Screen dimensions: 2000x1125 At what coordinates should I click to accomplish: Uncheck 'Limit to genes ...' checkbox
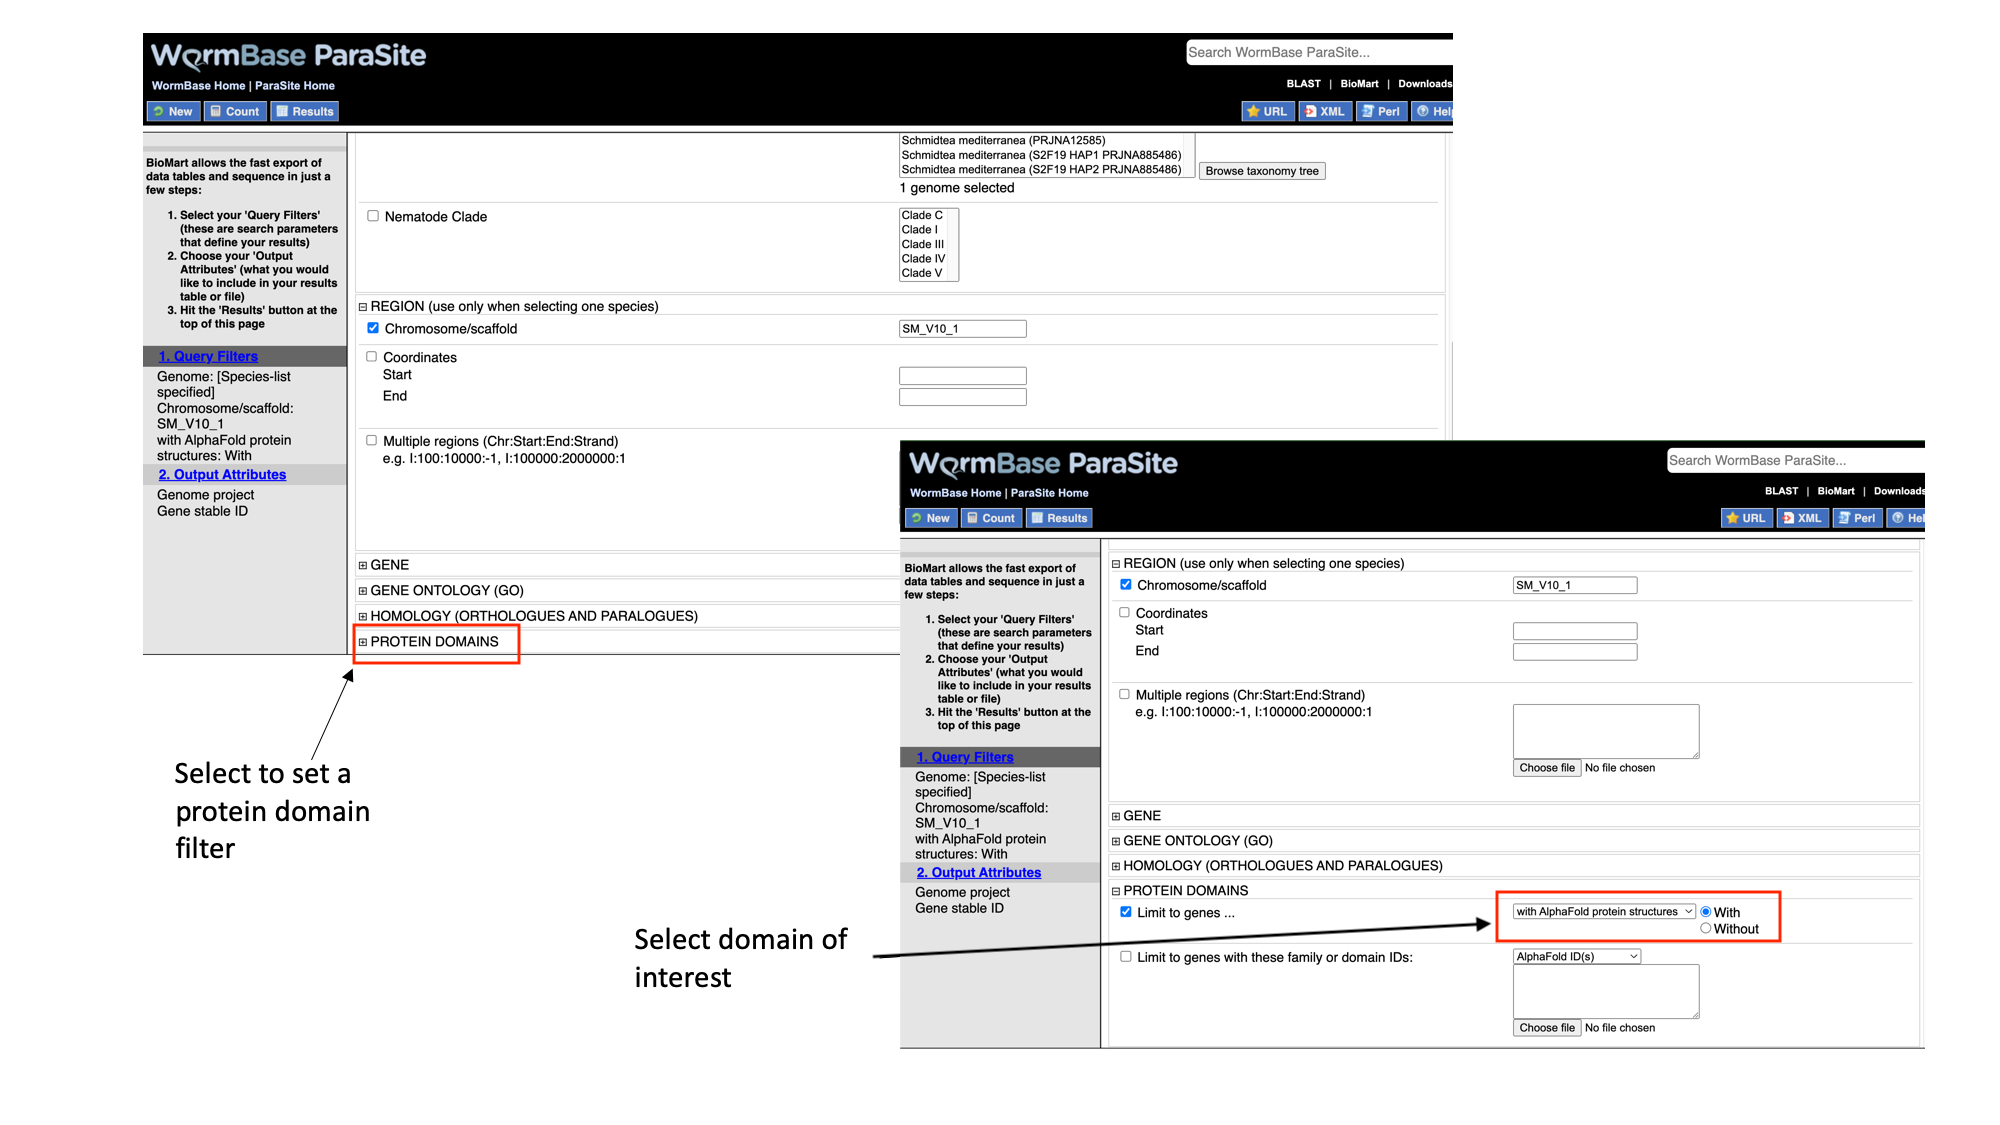point(1126,912)
